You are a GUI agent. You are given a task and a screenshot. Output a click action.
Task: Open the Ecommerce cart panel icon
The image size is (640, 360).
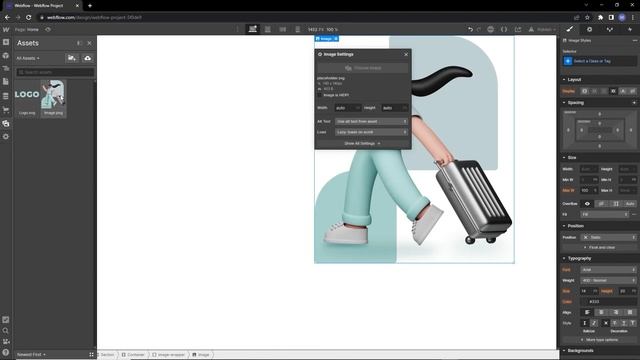6,109
